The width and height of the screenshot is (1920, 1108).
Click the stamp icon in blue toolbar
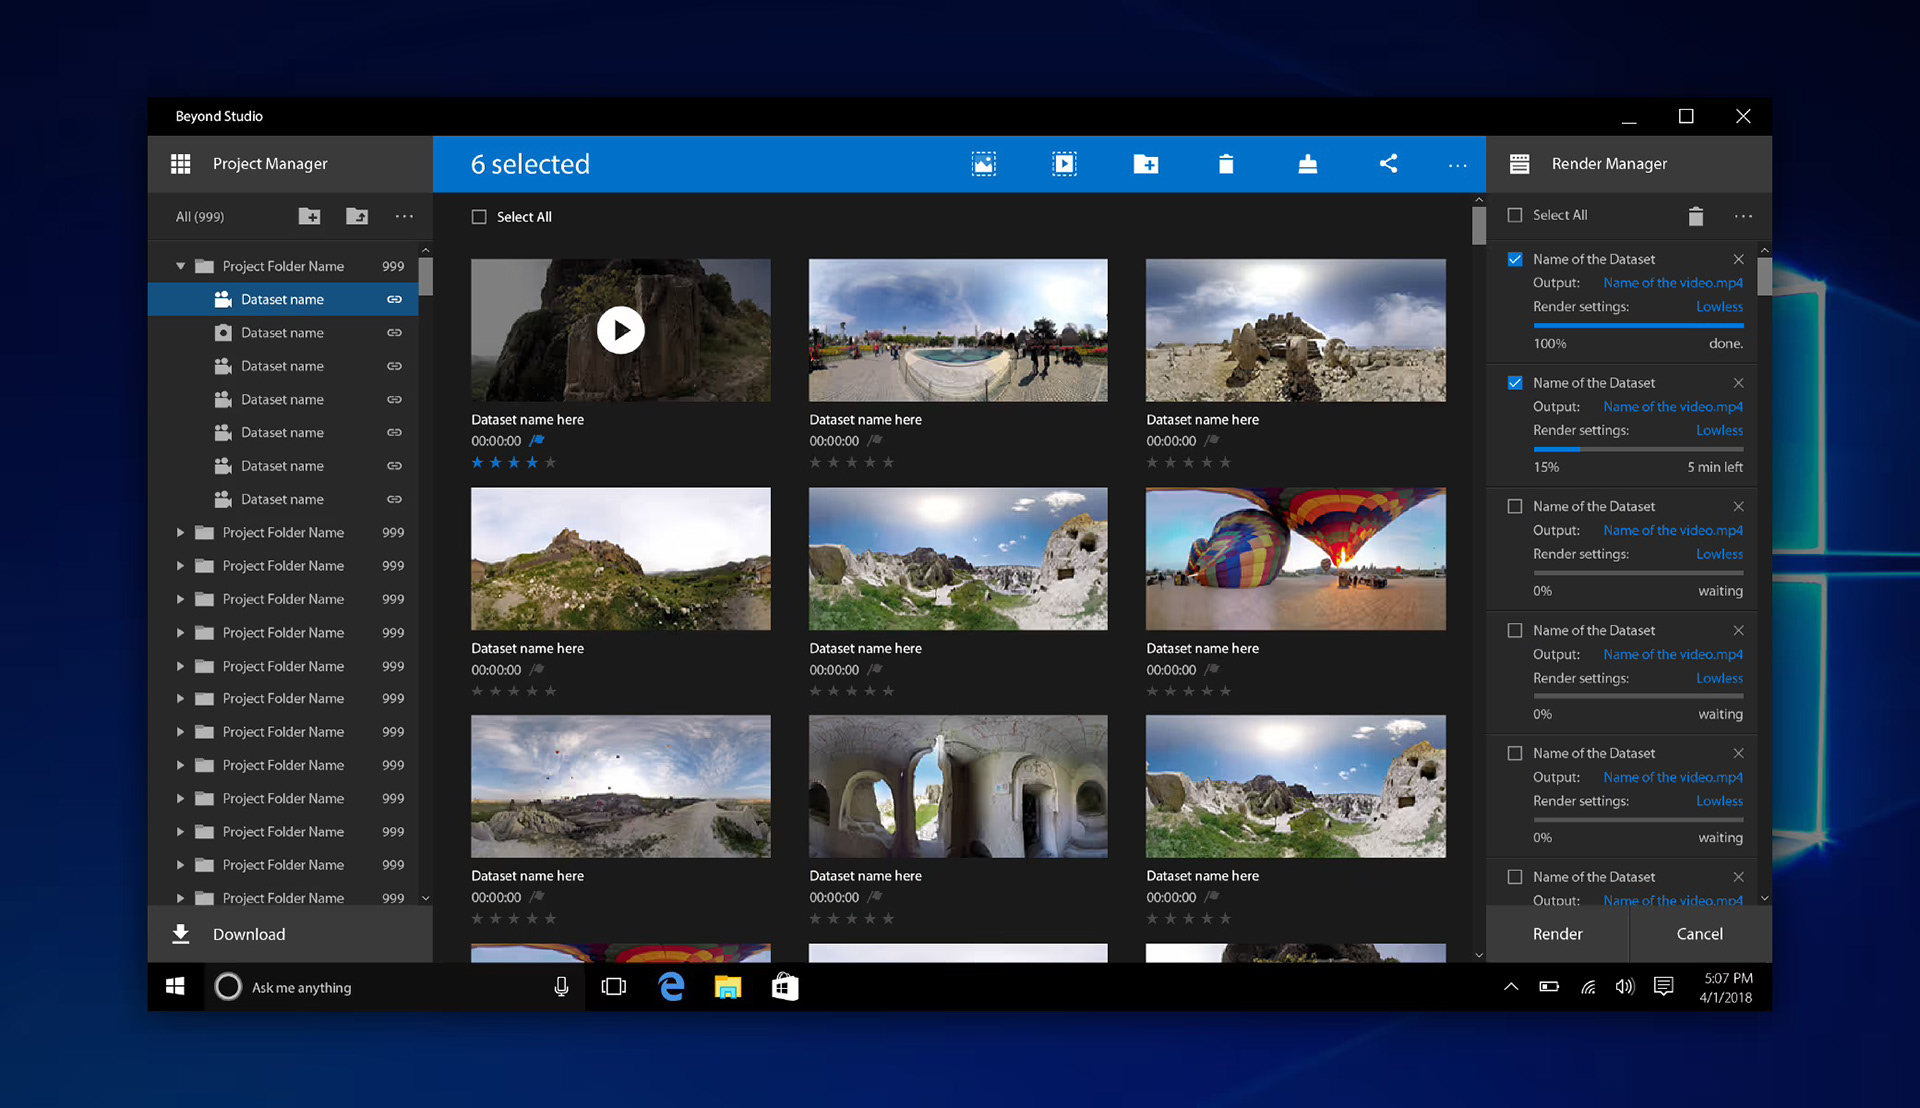(x=1307, y=164)
